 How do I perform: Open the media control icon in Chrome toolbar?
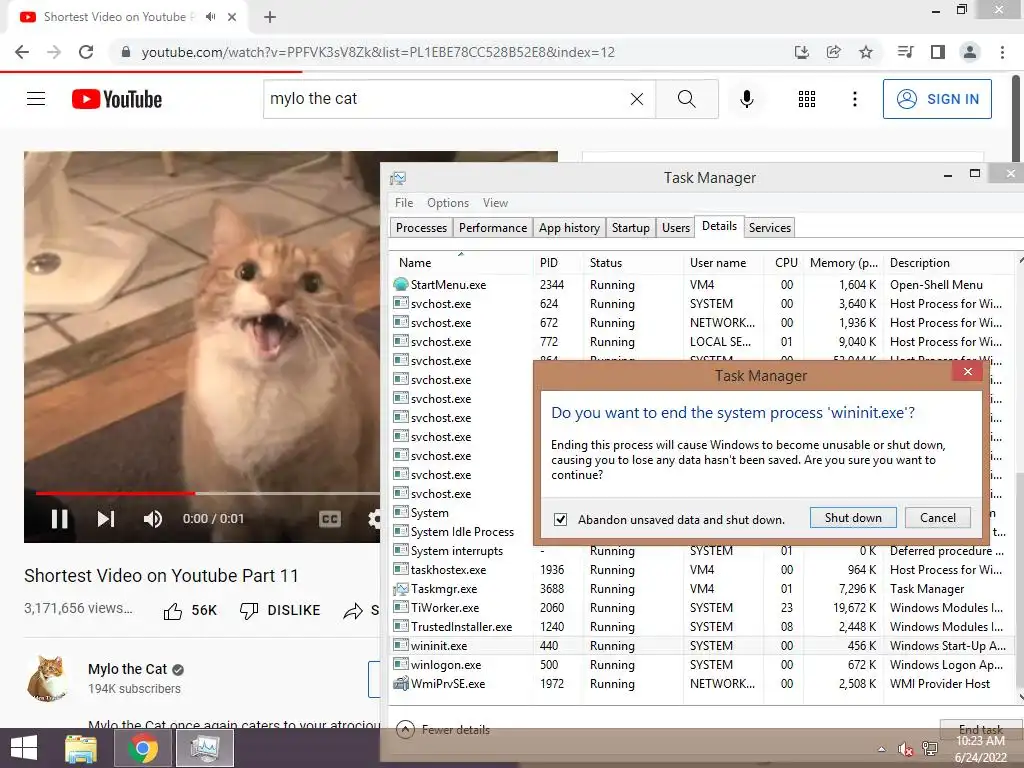click(905, 52)
